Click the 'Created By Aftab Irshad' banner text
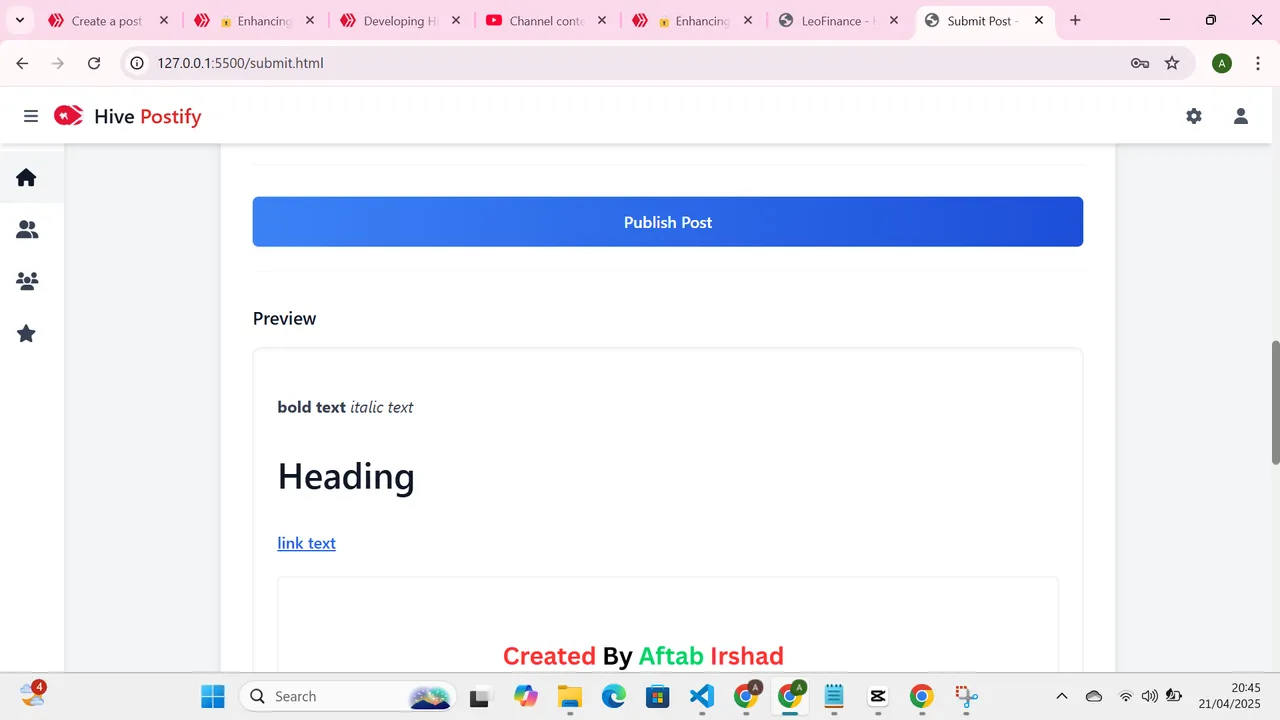Screen dimensions: 1280x720 pyautogui.click(x=643, y=656)
